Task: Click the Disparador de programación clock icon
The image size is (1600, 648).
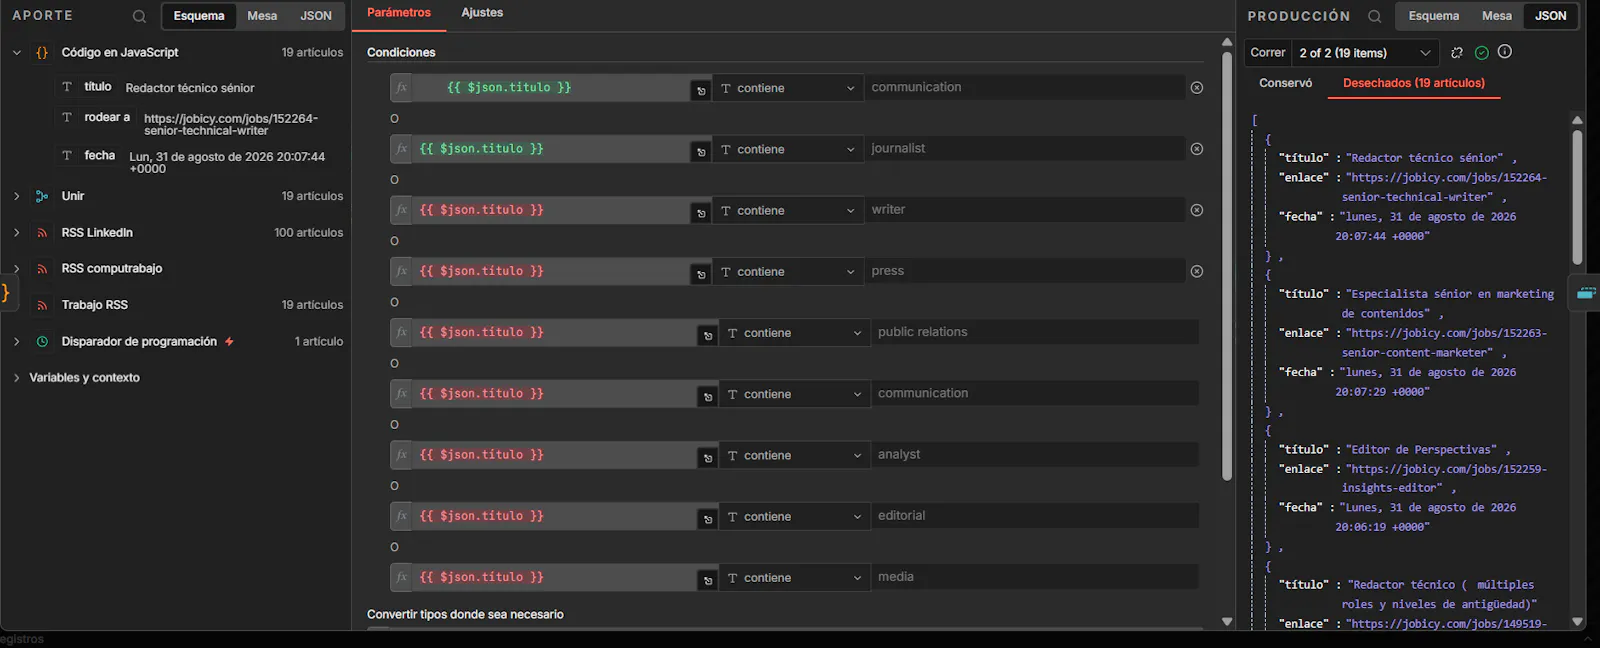Action: [42, 342]
